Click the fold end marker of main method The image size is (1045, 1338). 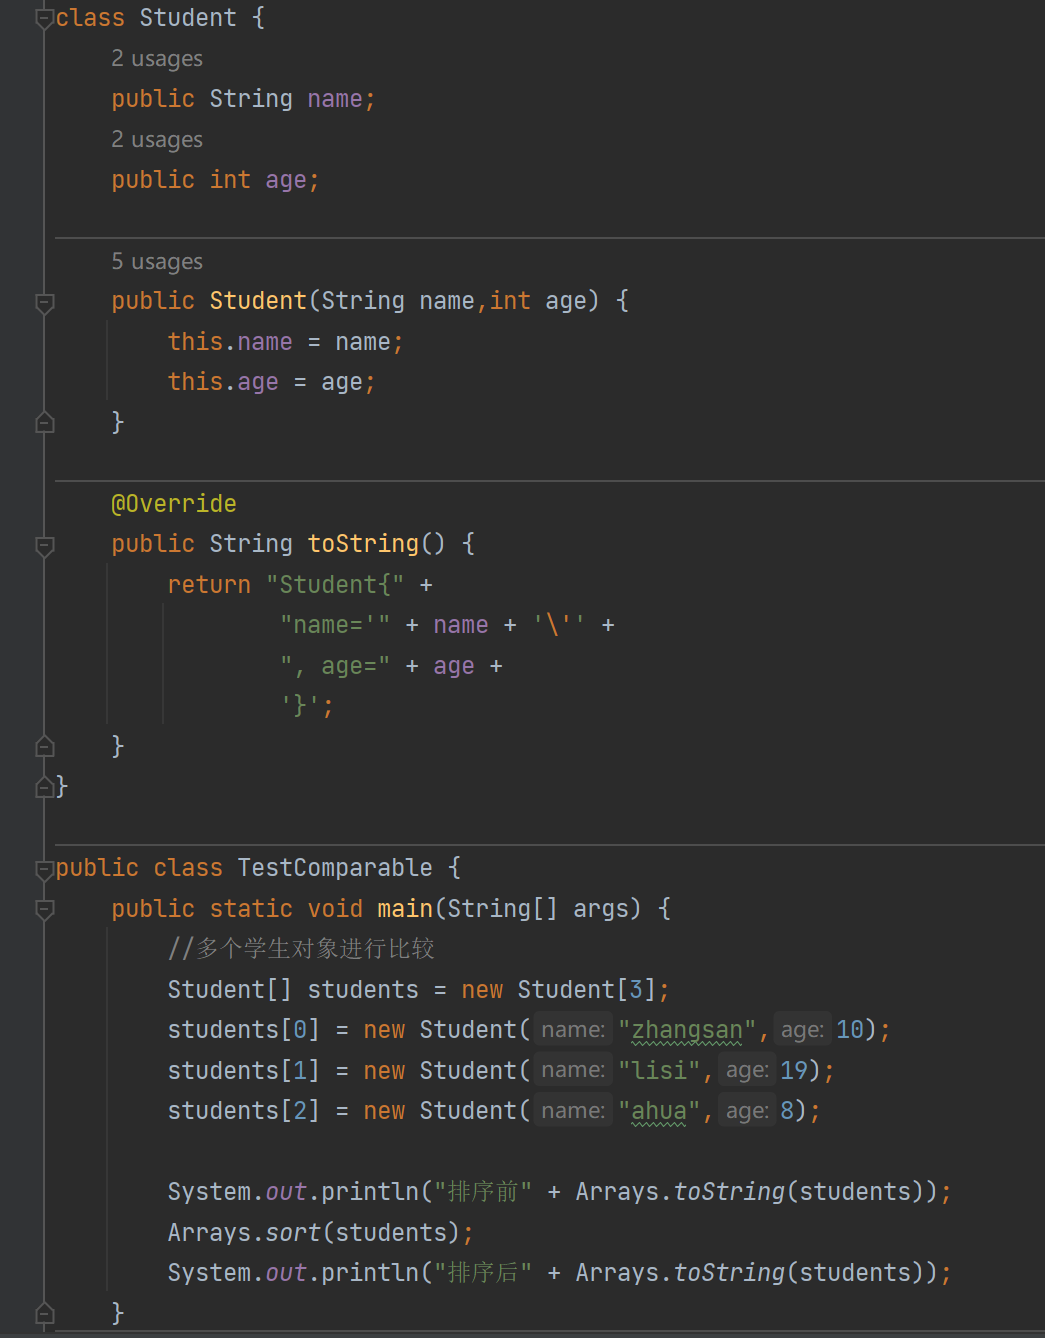pos(44,1313)
